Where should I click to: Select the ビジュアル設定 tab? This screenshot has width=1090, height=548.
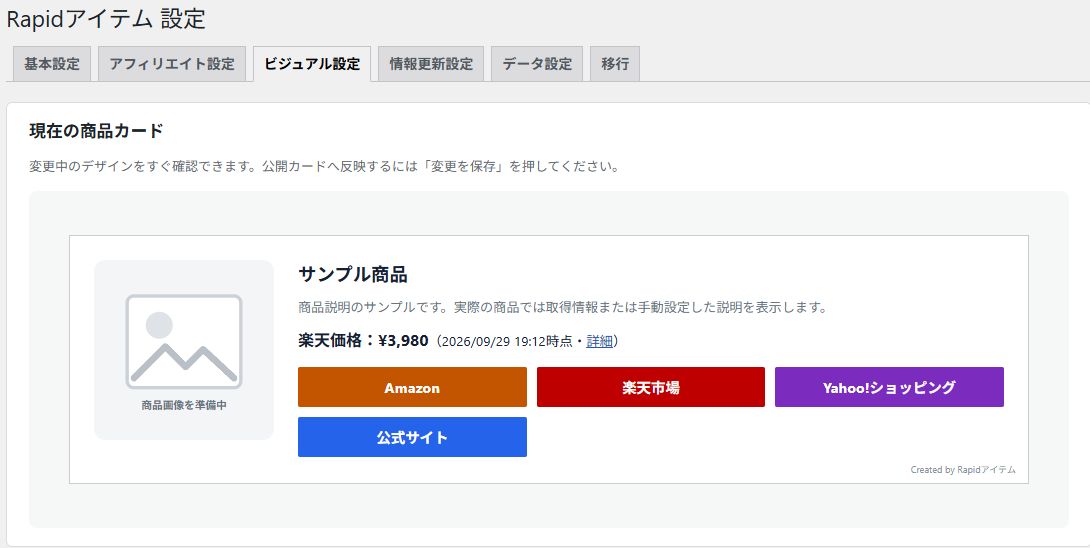coord(312,64)
